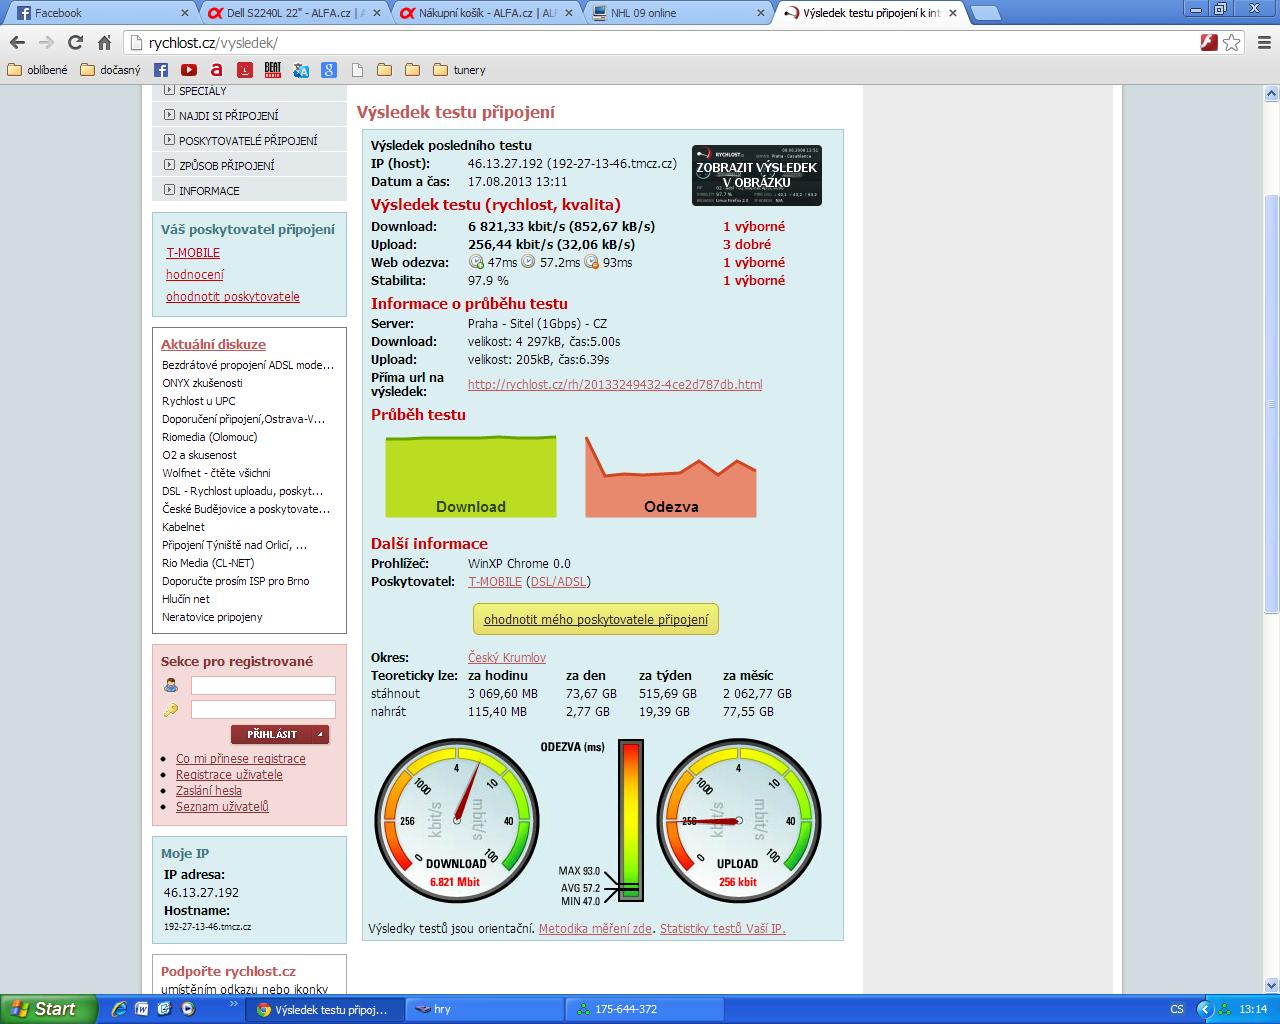Open the red letter 'a' bookmark
1280x1024 pixels.
click(217, 70)
